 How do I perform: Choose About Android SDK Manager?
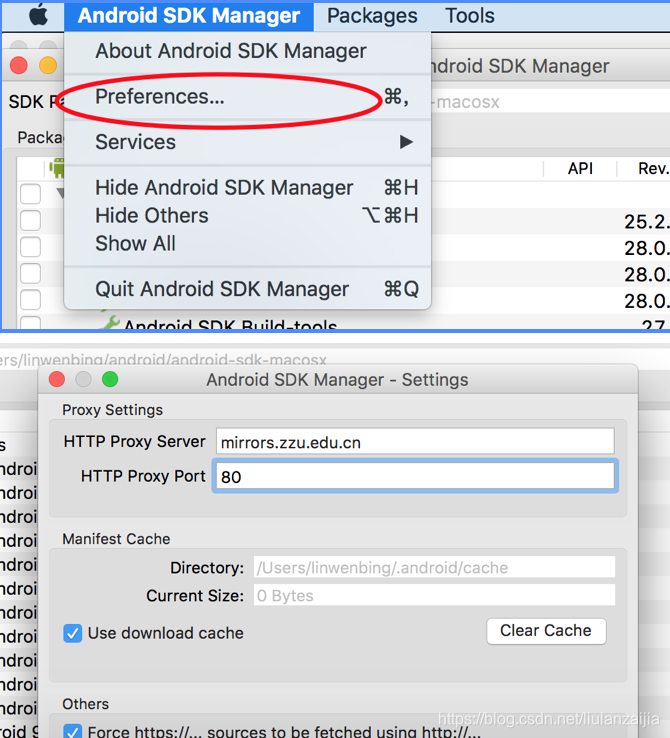point(247,51)
